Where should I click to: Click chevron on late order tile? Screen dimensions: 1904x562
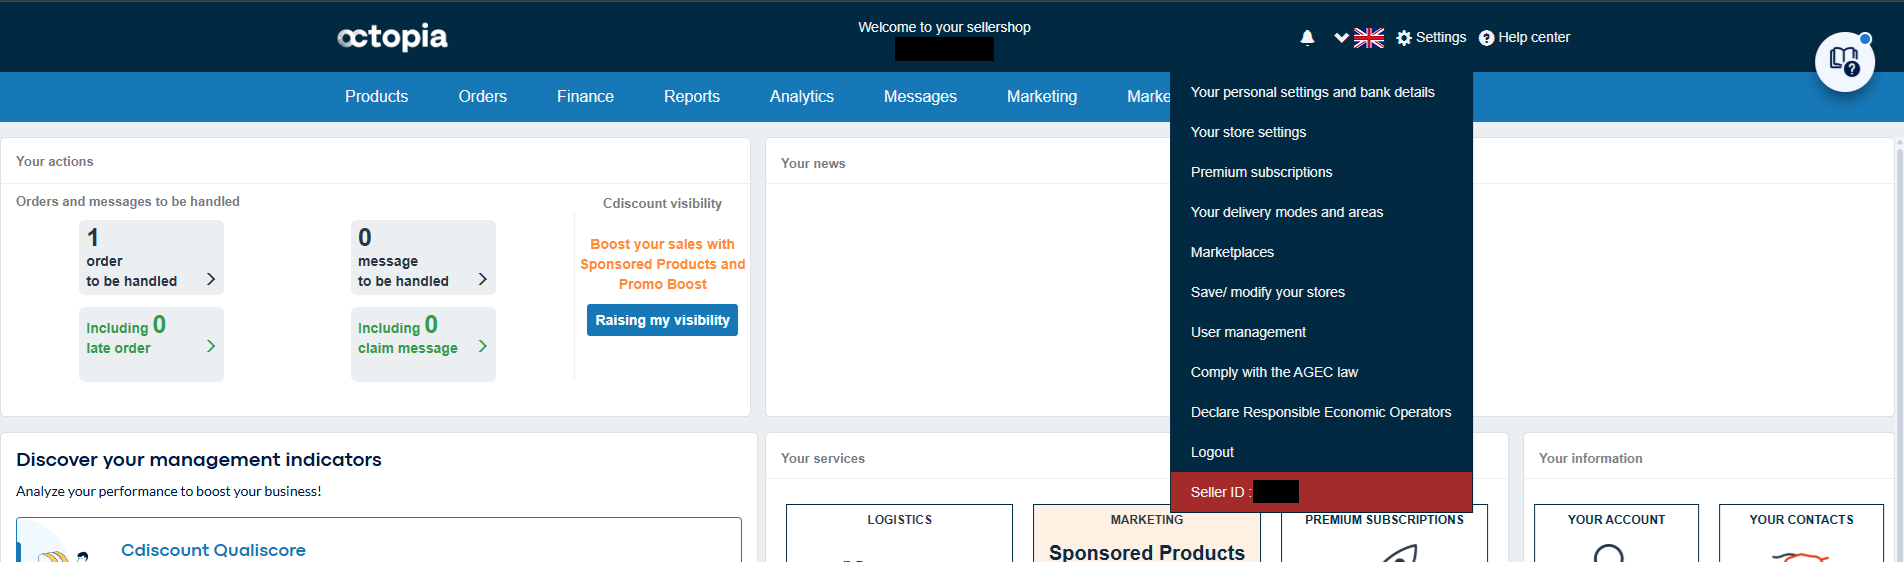[x=211, y=346]
